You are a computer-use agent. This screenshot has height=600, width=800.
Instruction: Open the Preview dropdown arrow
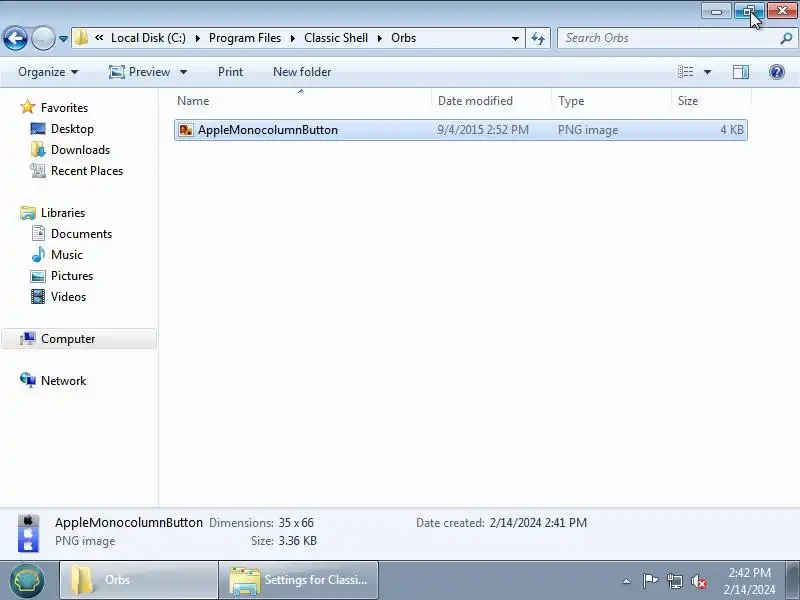(183, 72)
